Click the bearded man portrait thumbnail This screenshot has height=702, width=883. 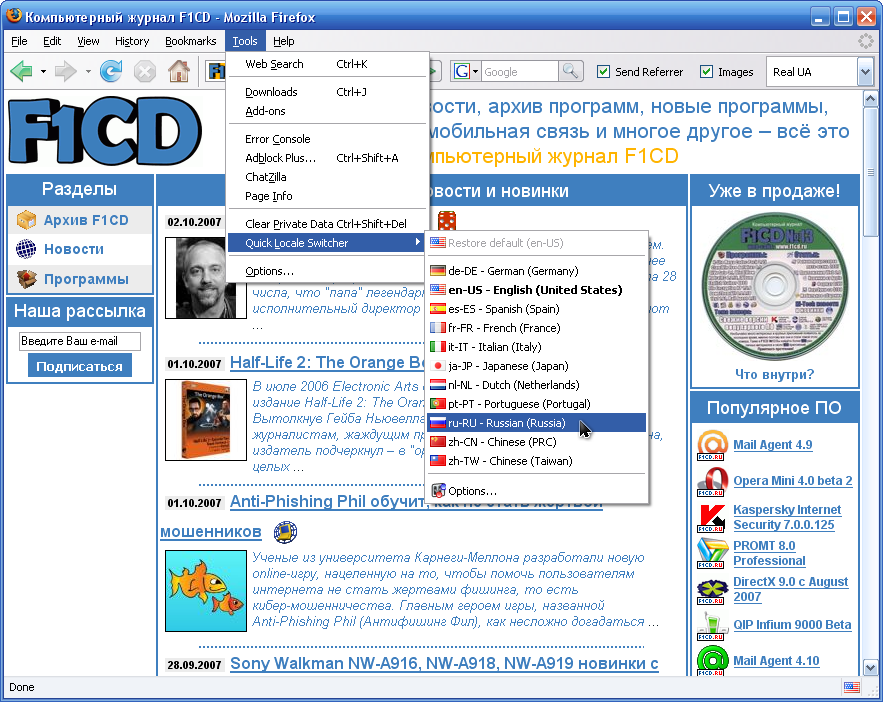point(206,278)
